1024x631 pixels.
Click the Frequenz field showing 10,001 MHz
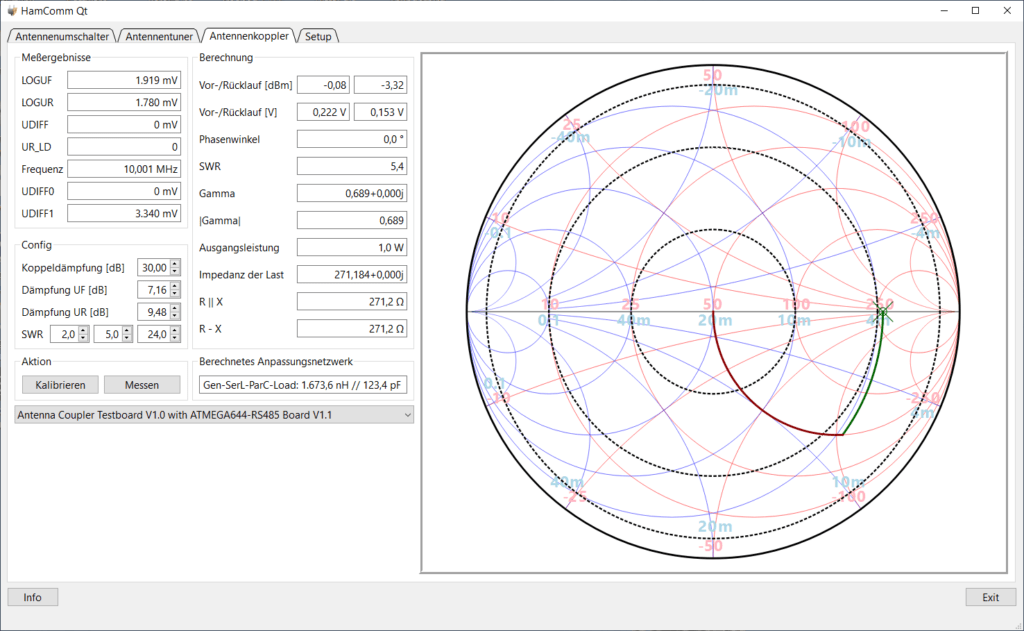pyautogui.click(x=124, y=169)
